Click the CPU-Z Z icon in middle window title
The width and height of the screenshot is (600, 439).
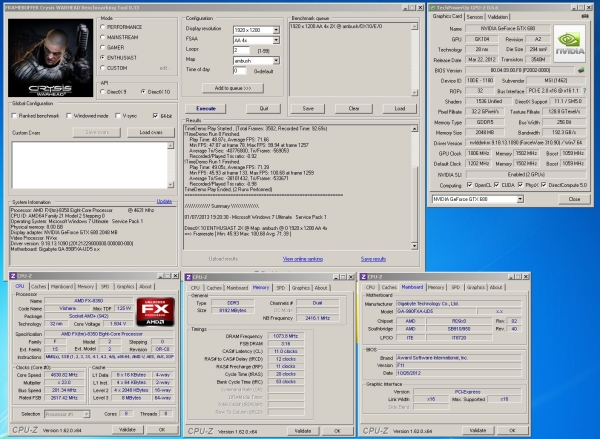pos(188,277)
